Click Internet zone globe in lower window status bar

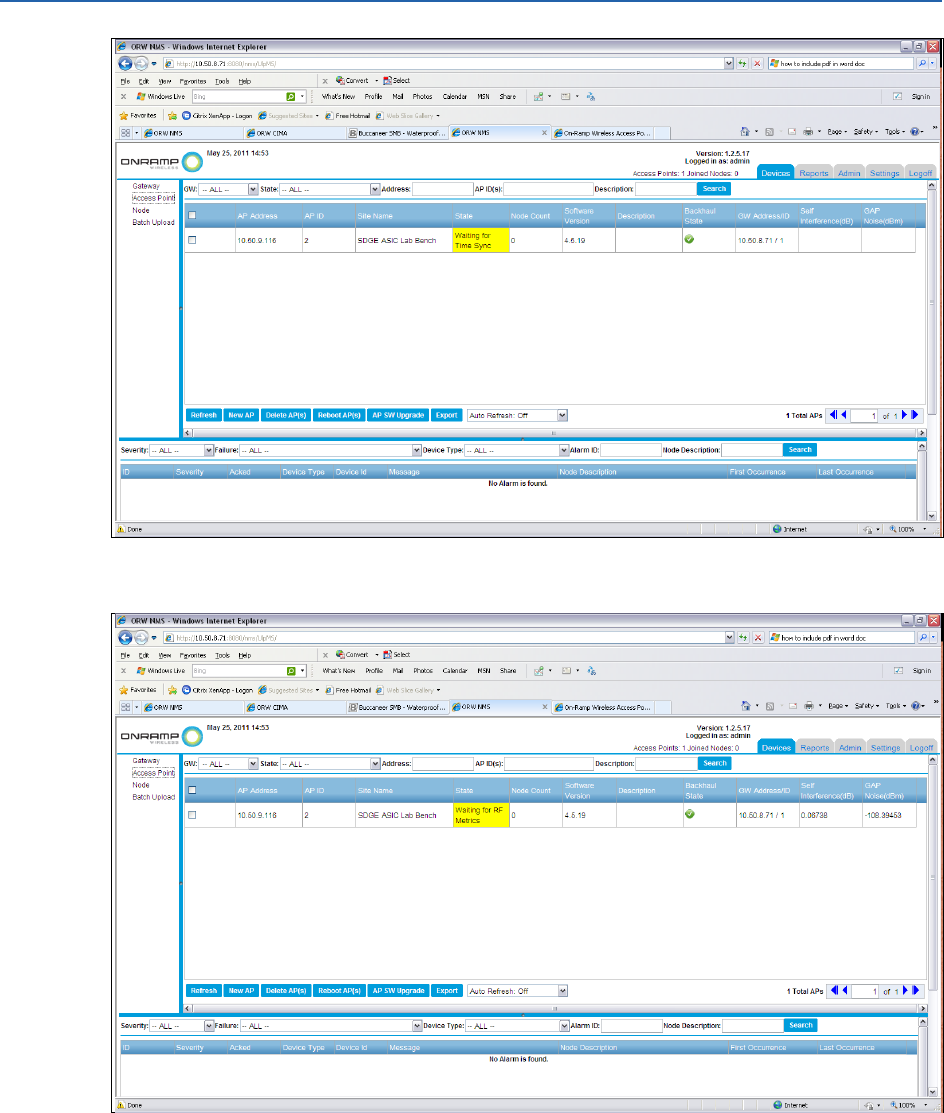pyautogui.click(x=777, y=1105)
